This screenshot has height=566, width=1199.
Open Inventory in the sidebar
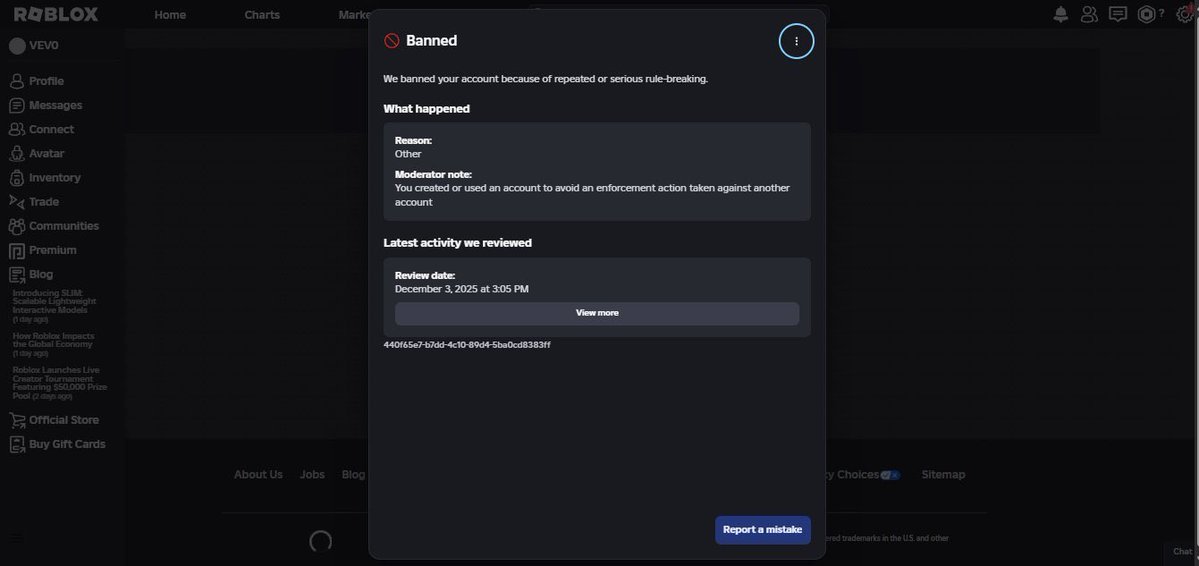coord(44,177)
